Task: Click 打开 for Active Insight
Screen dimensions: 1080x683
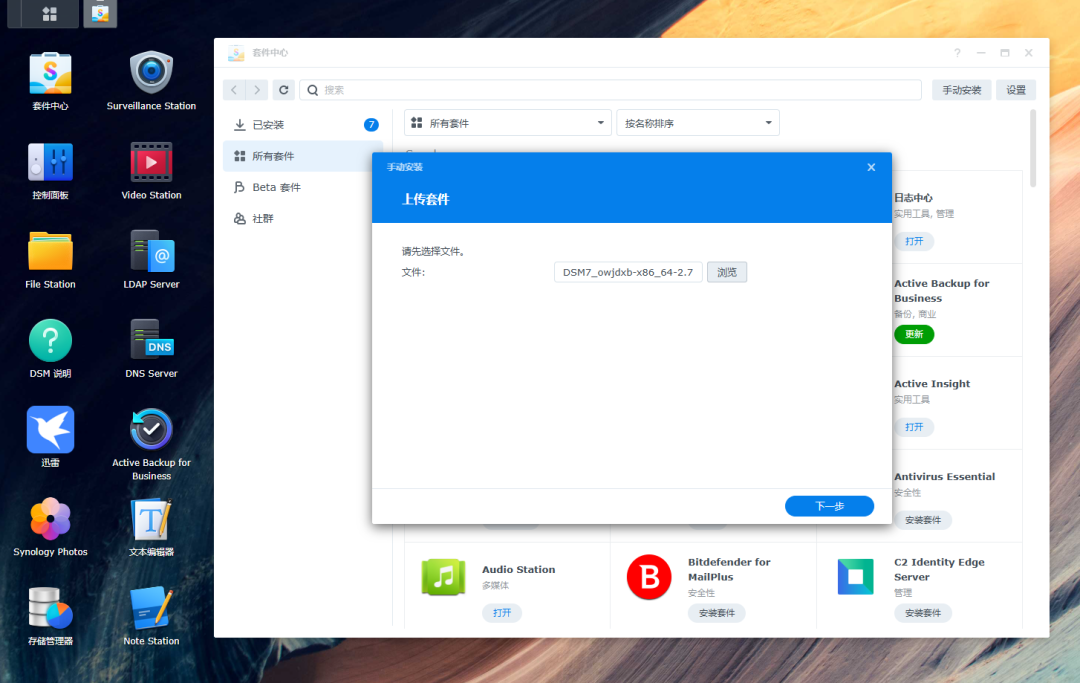Action: (914, 427)
